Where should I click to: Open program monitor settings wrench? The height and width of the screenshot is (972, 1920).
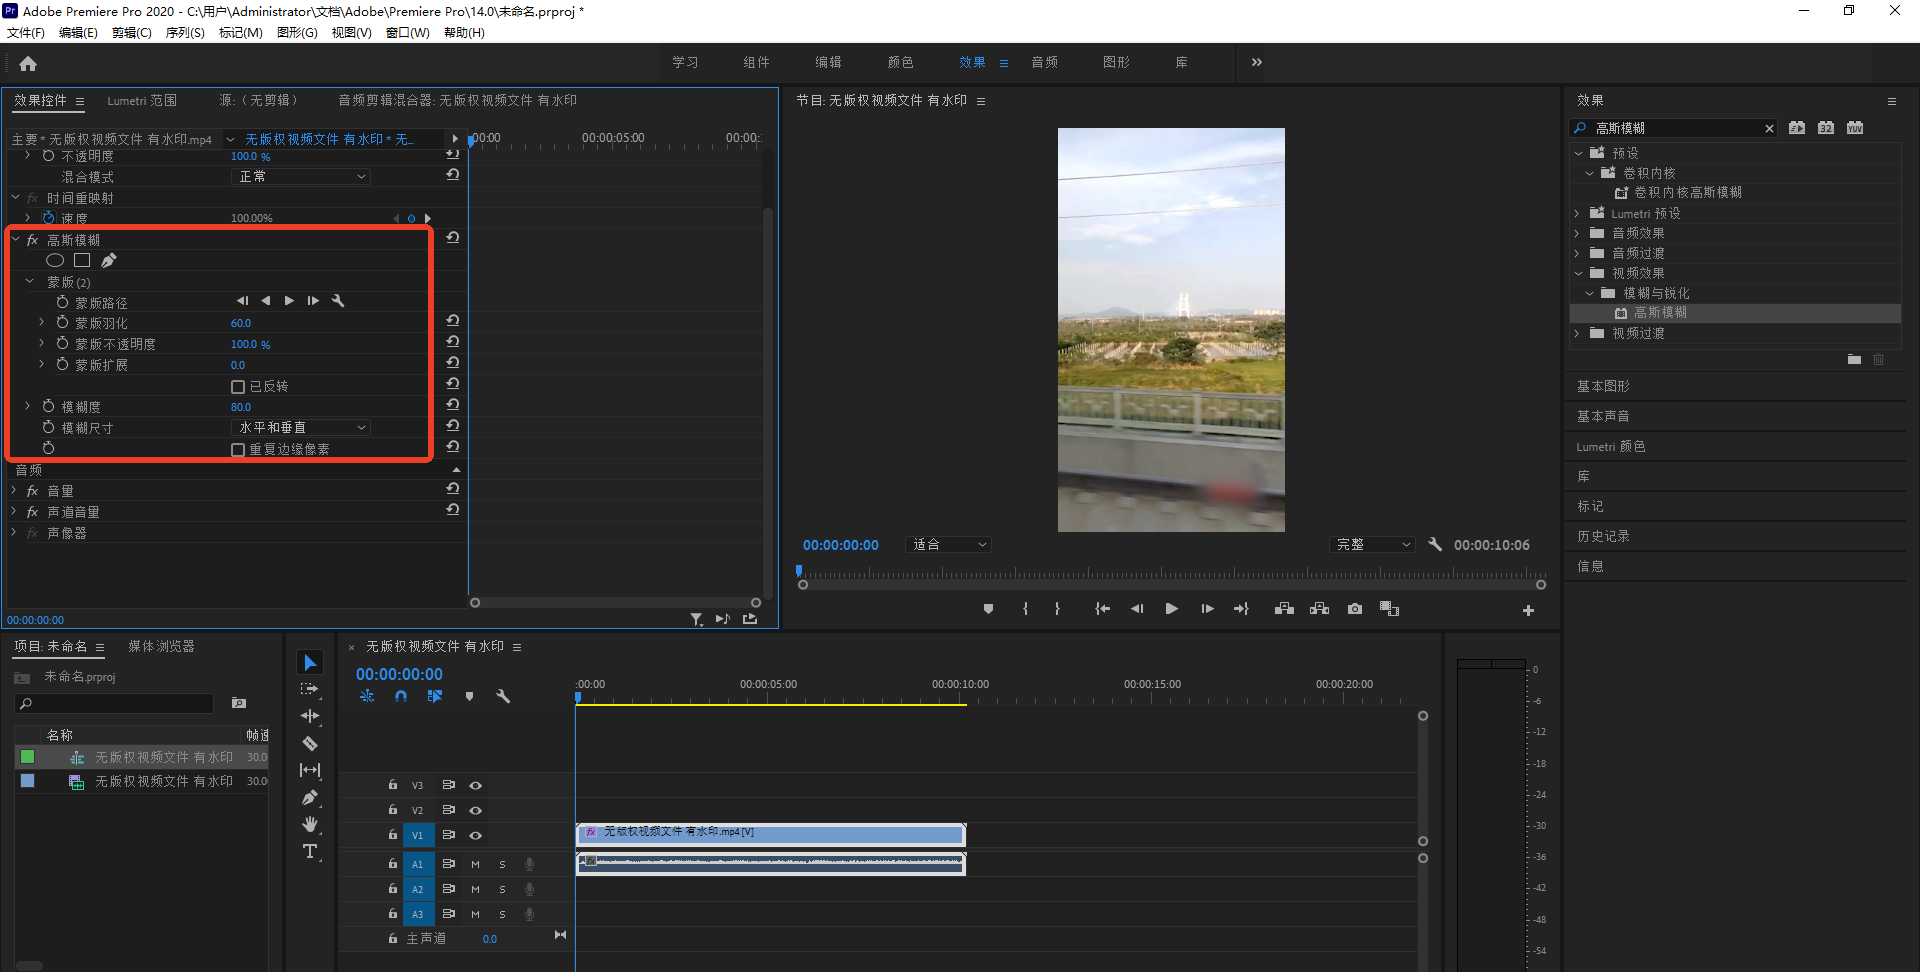click(1435, 544)
